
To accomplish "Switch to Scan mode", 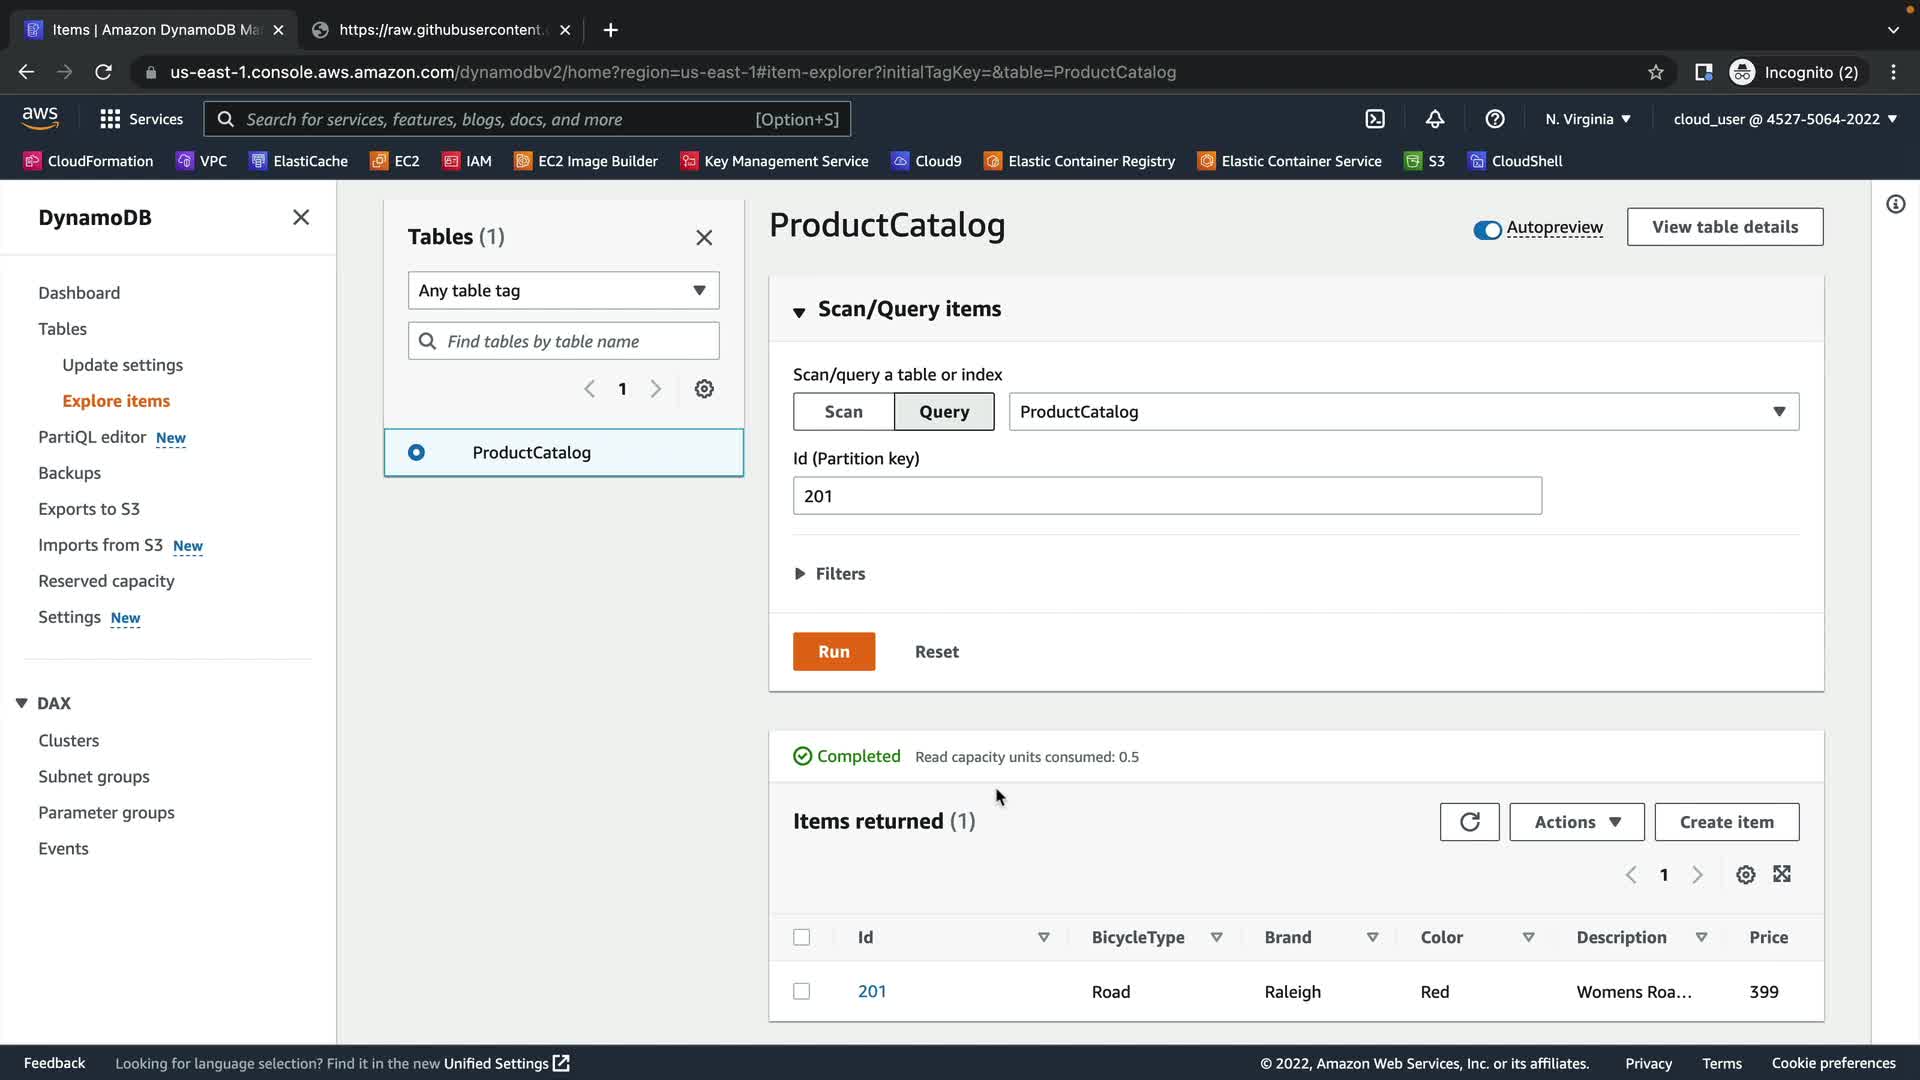I will click(x=843, y=412).
